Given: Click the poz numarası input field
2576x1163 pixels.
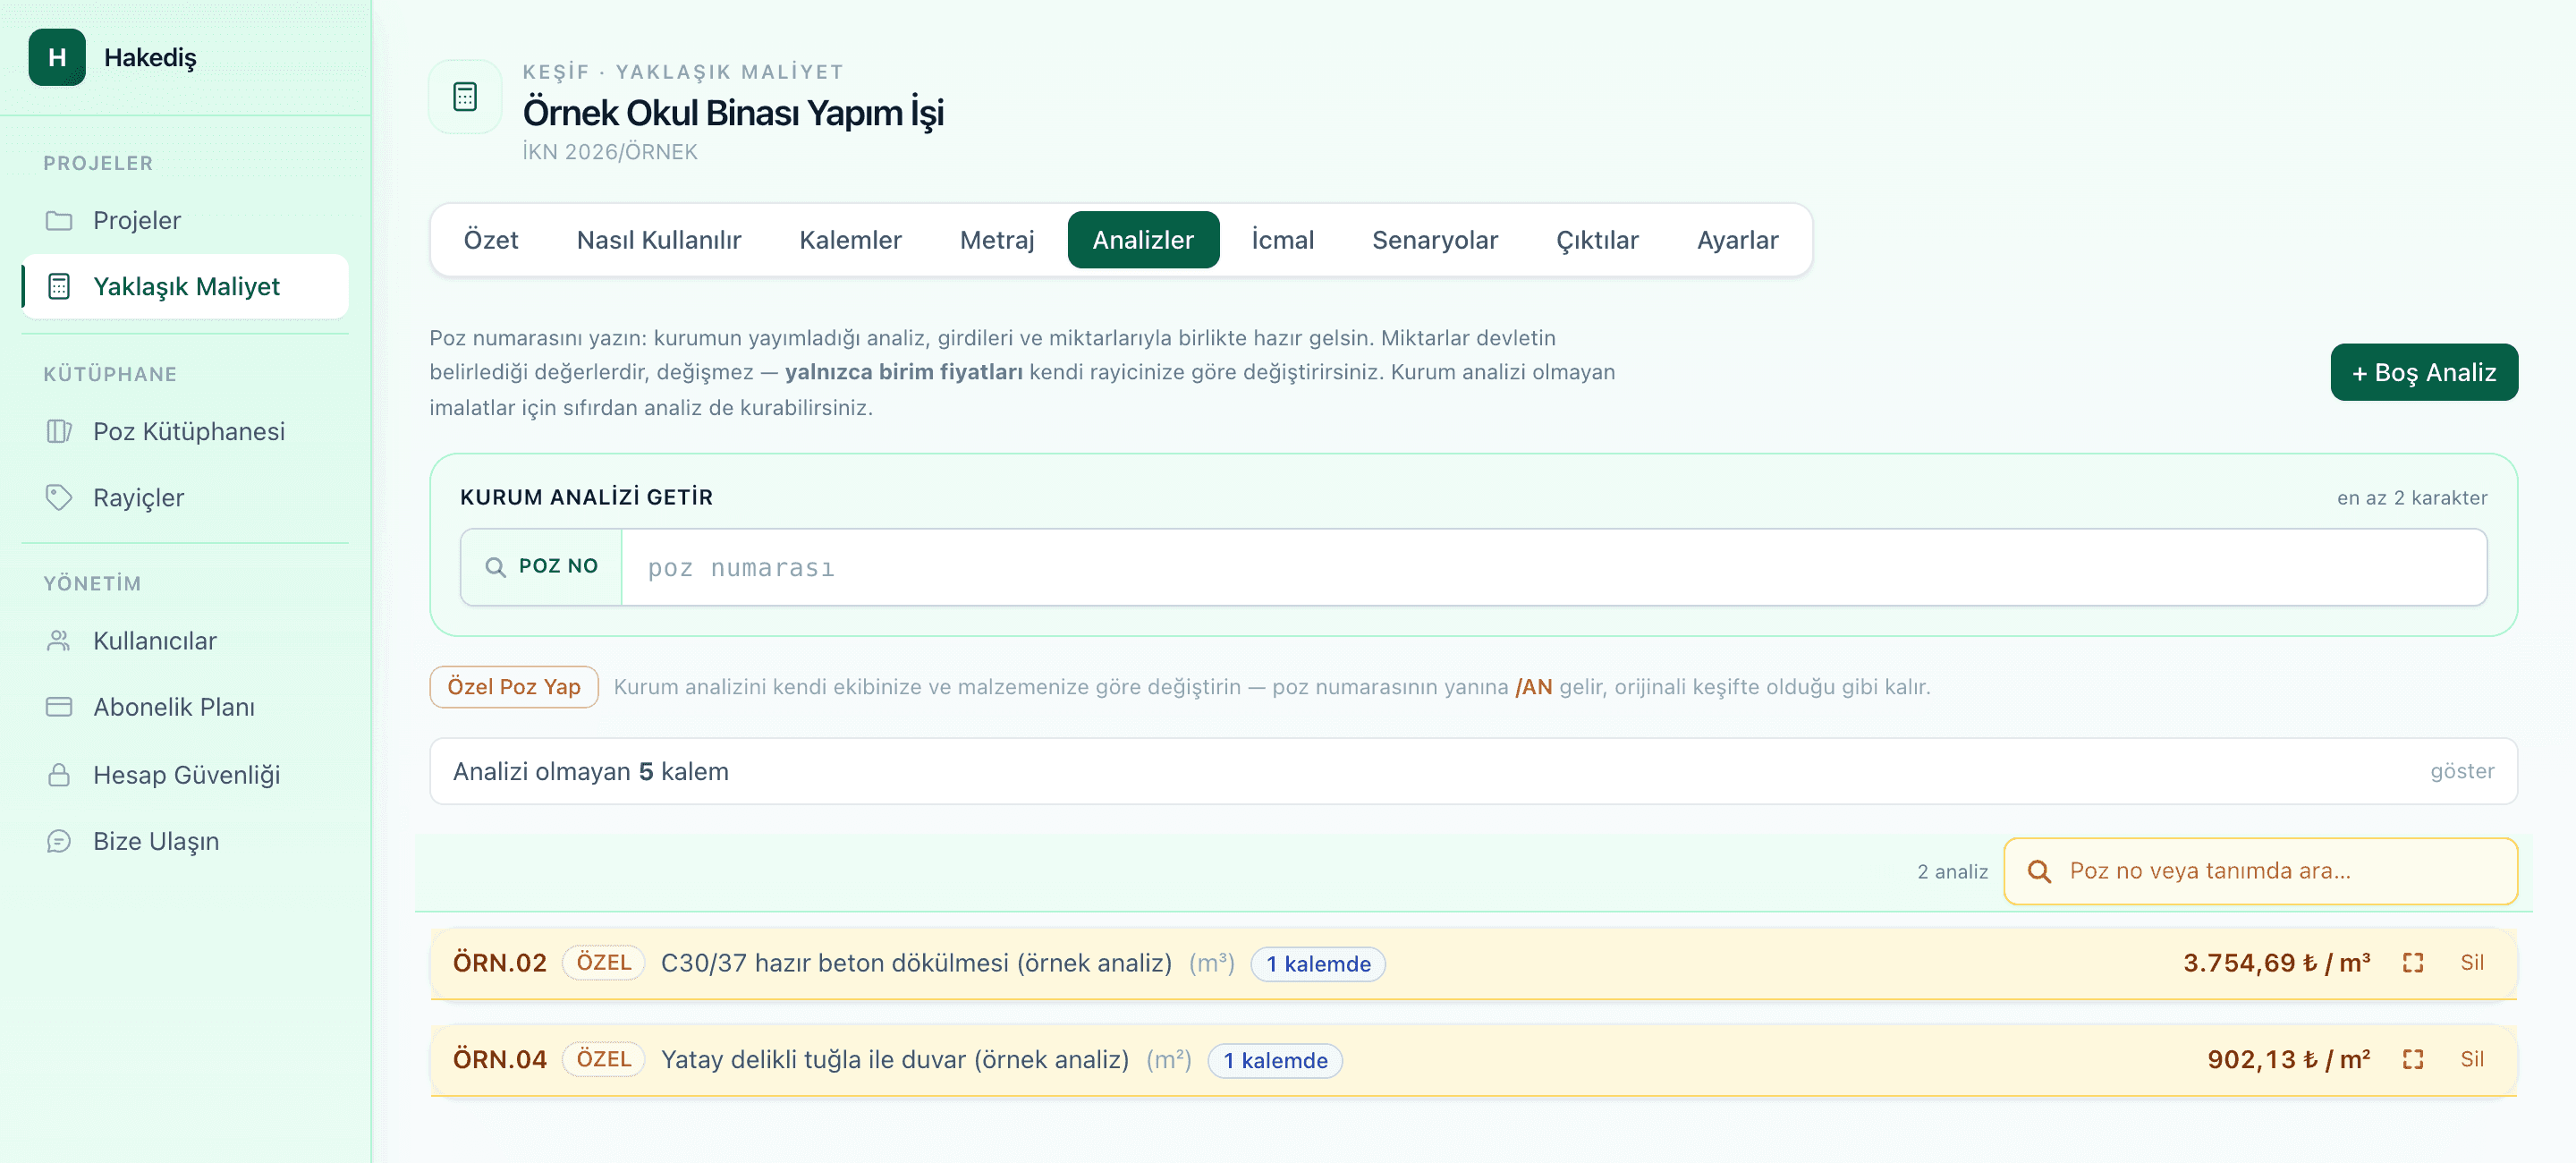Looking at the screenshot, I should click(x=1554, y=567).
